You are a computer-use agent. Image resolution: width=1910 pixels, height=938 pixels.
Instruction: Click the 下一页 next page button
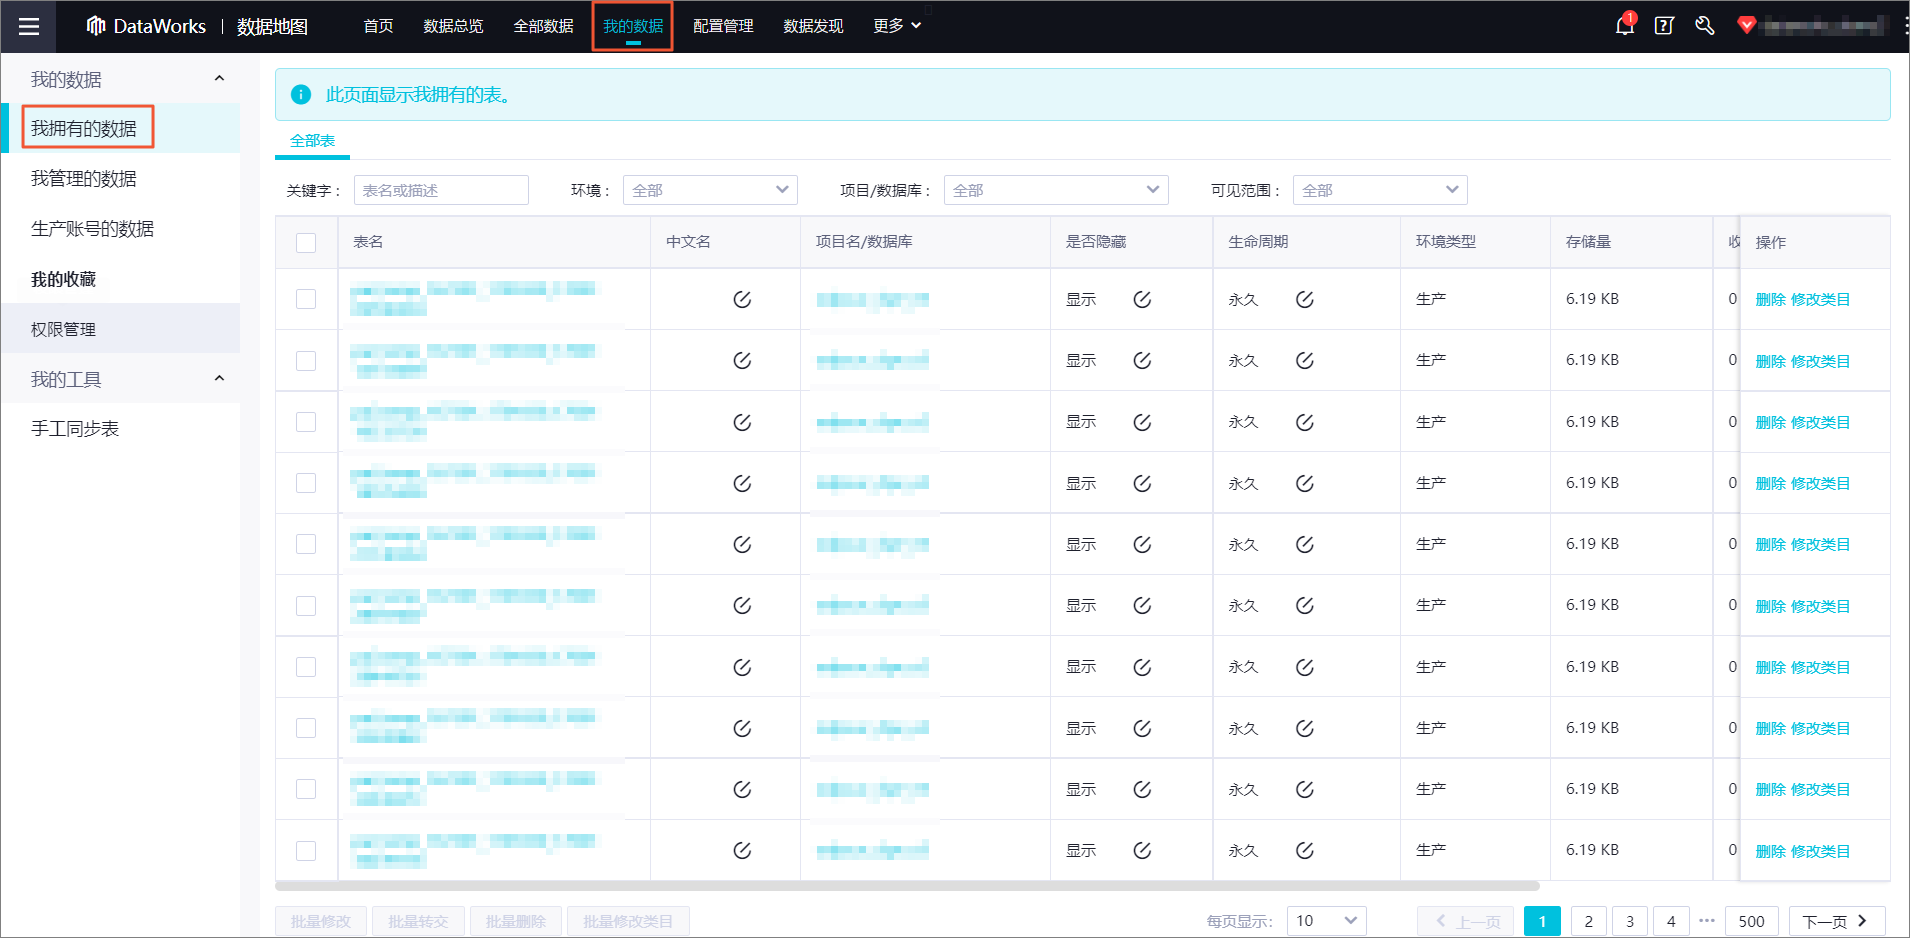tap(1836, 921)
